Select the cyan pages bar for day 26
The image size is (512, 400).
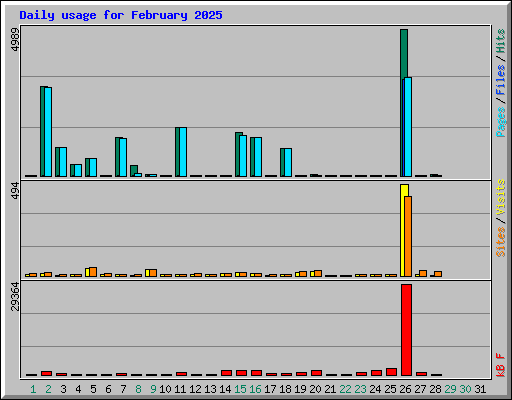point(408,127)
